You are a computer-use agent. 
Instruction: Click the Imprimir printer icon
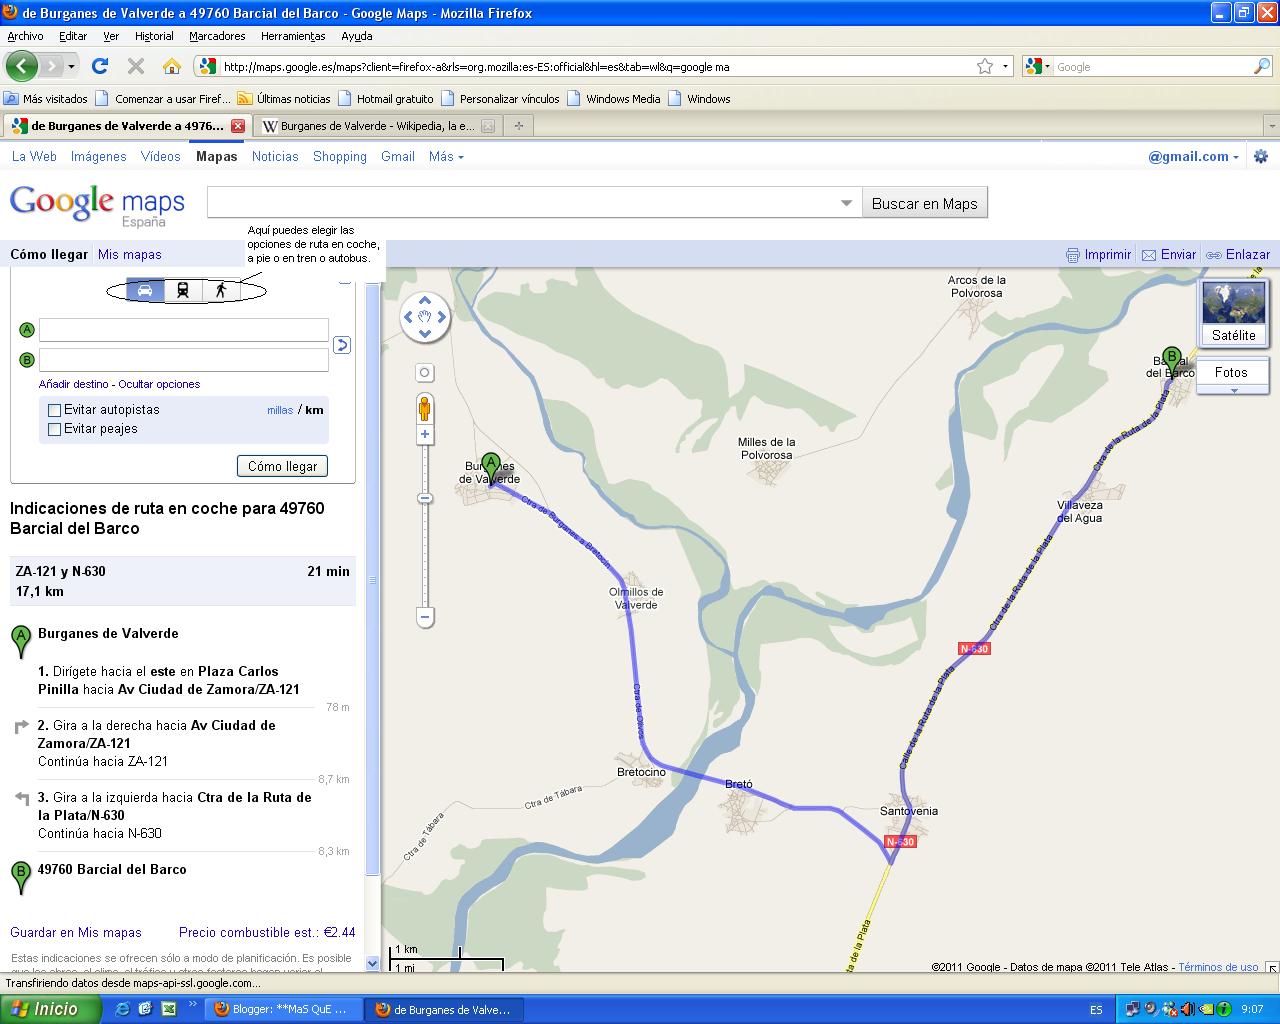1072,254
